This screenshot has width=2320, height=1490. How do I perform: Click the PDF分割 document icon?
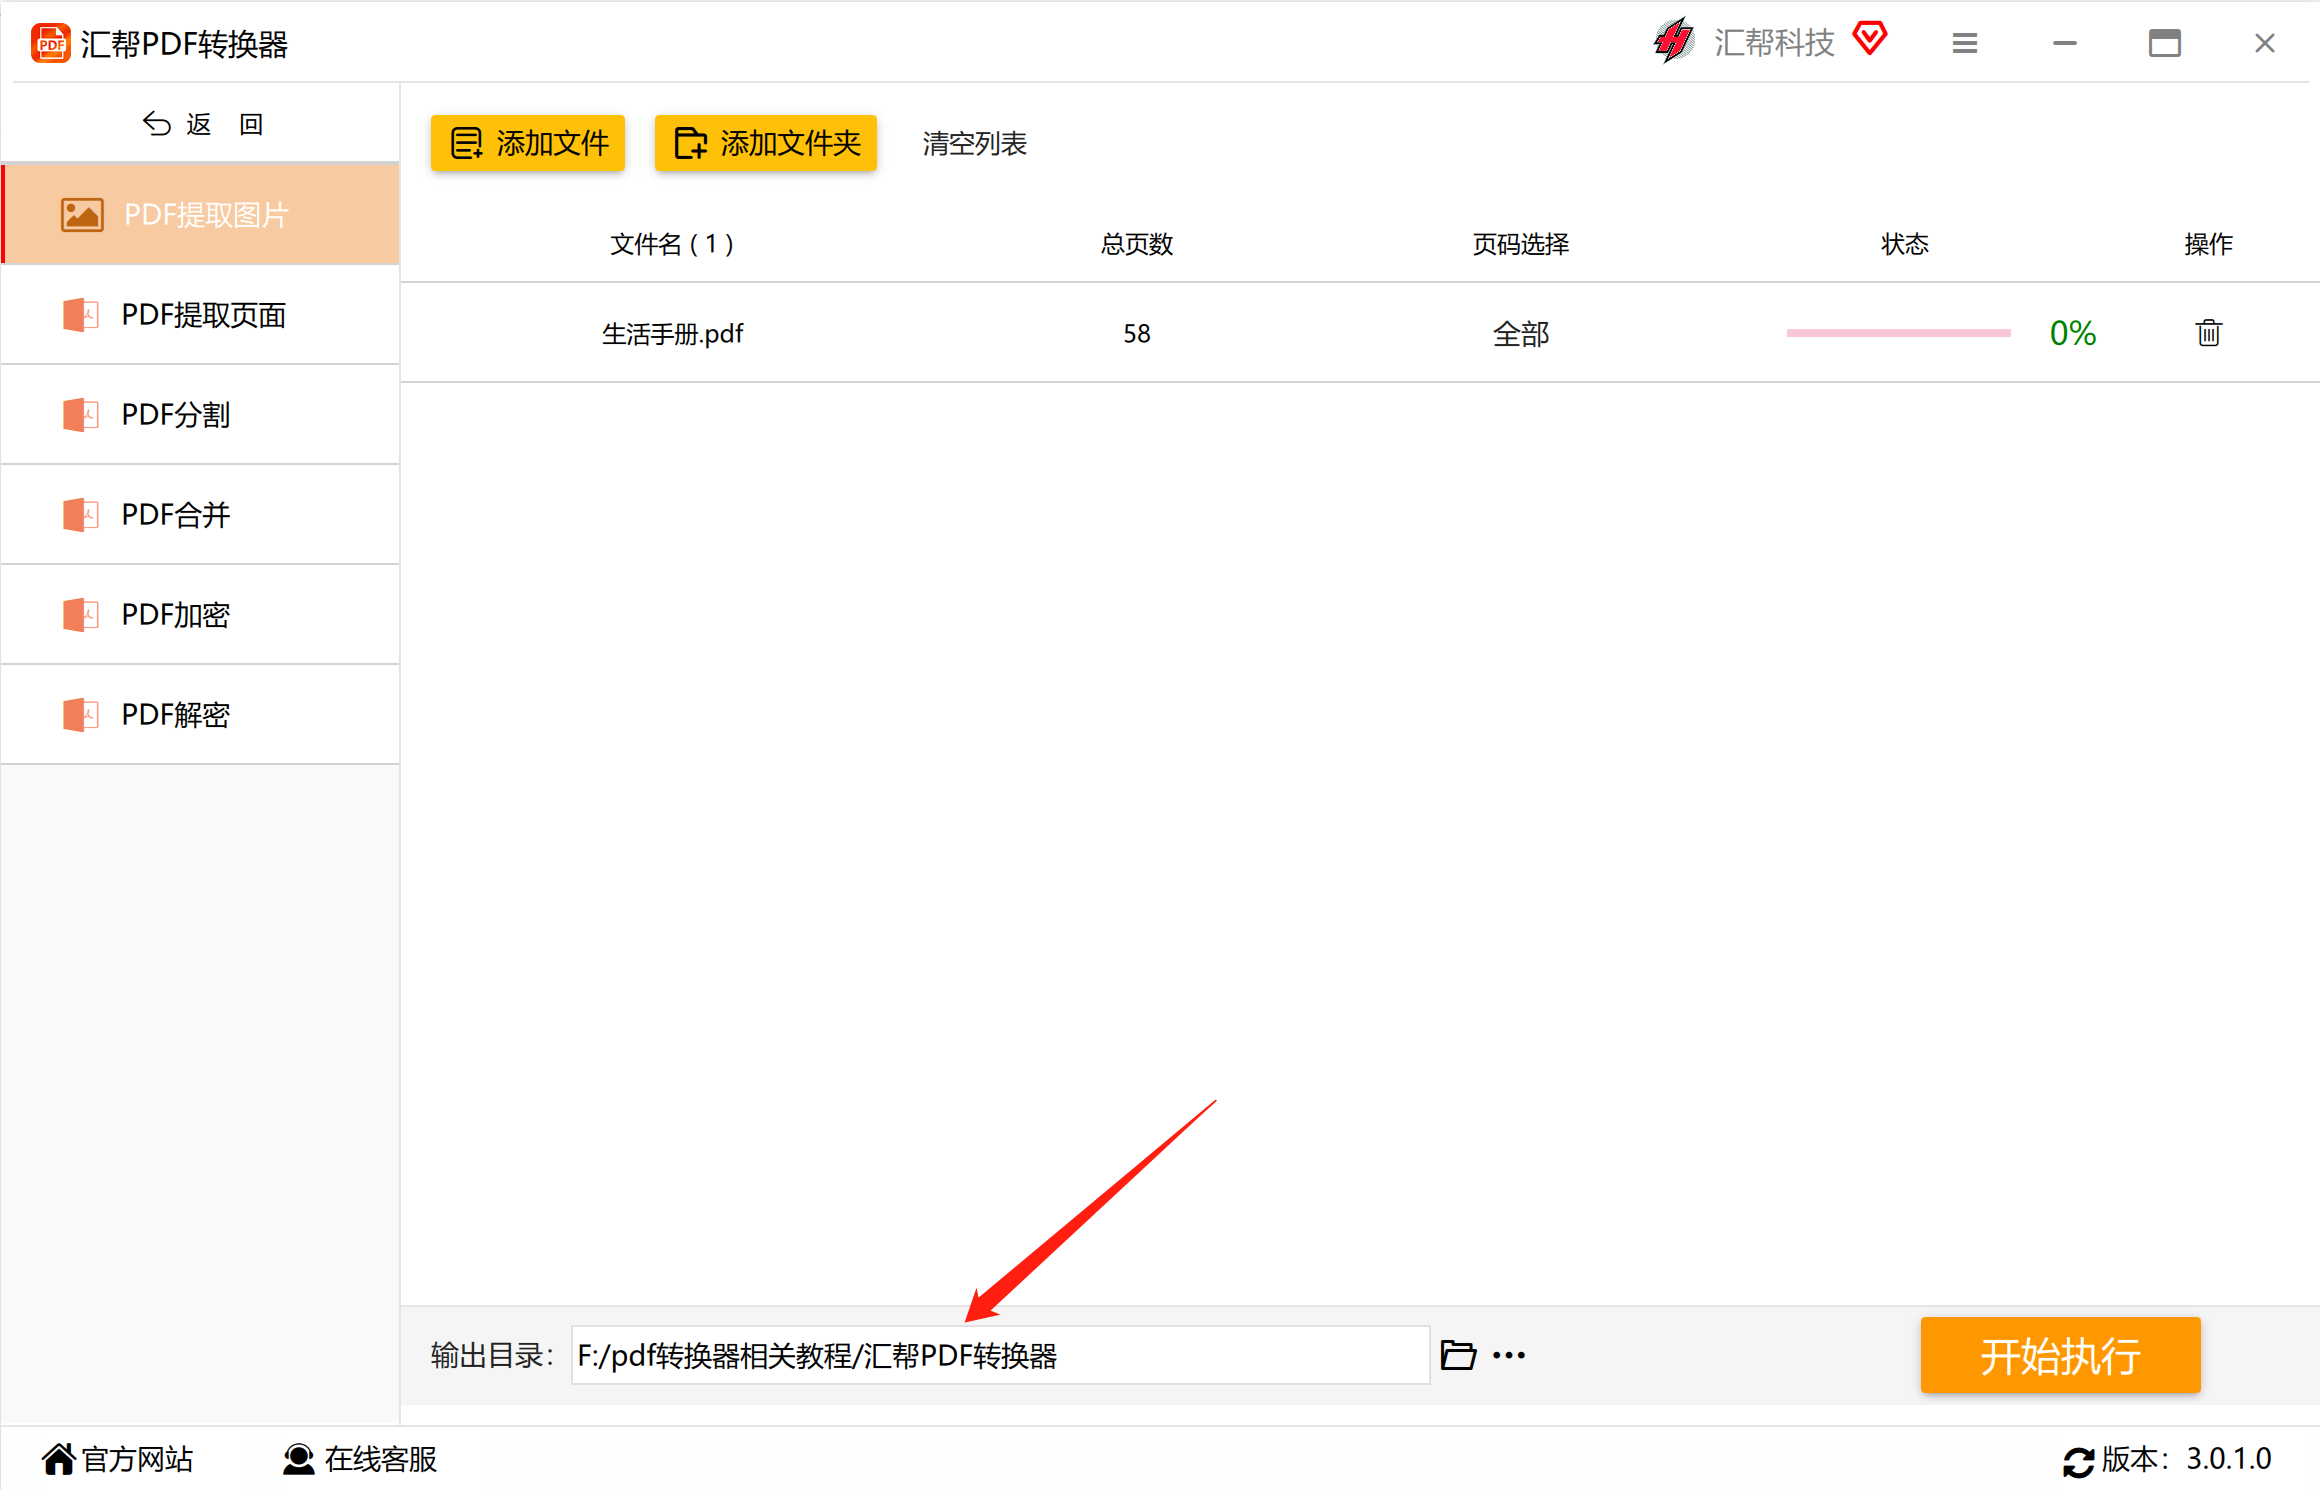pos(81,414)
